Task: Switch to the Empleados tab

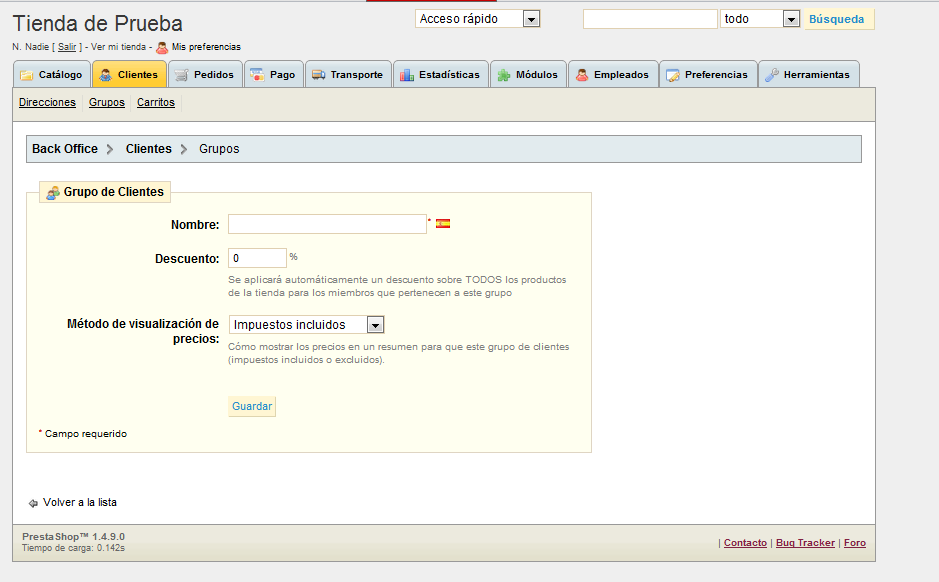Action: pyautogui.click(x=611, y=75)
